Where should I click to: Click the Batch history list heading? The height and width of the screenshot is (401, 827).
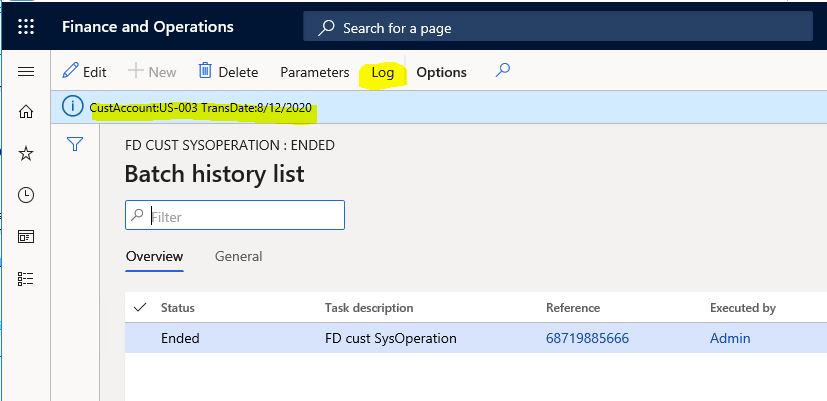[x=215, y=174]
